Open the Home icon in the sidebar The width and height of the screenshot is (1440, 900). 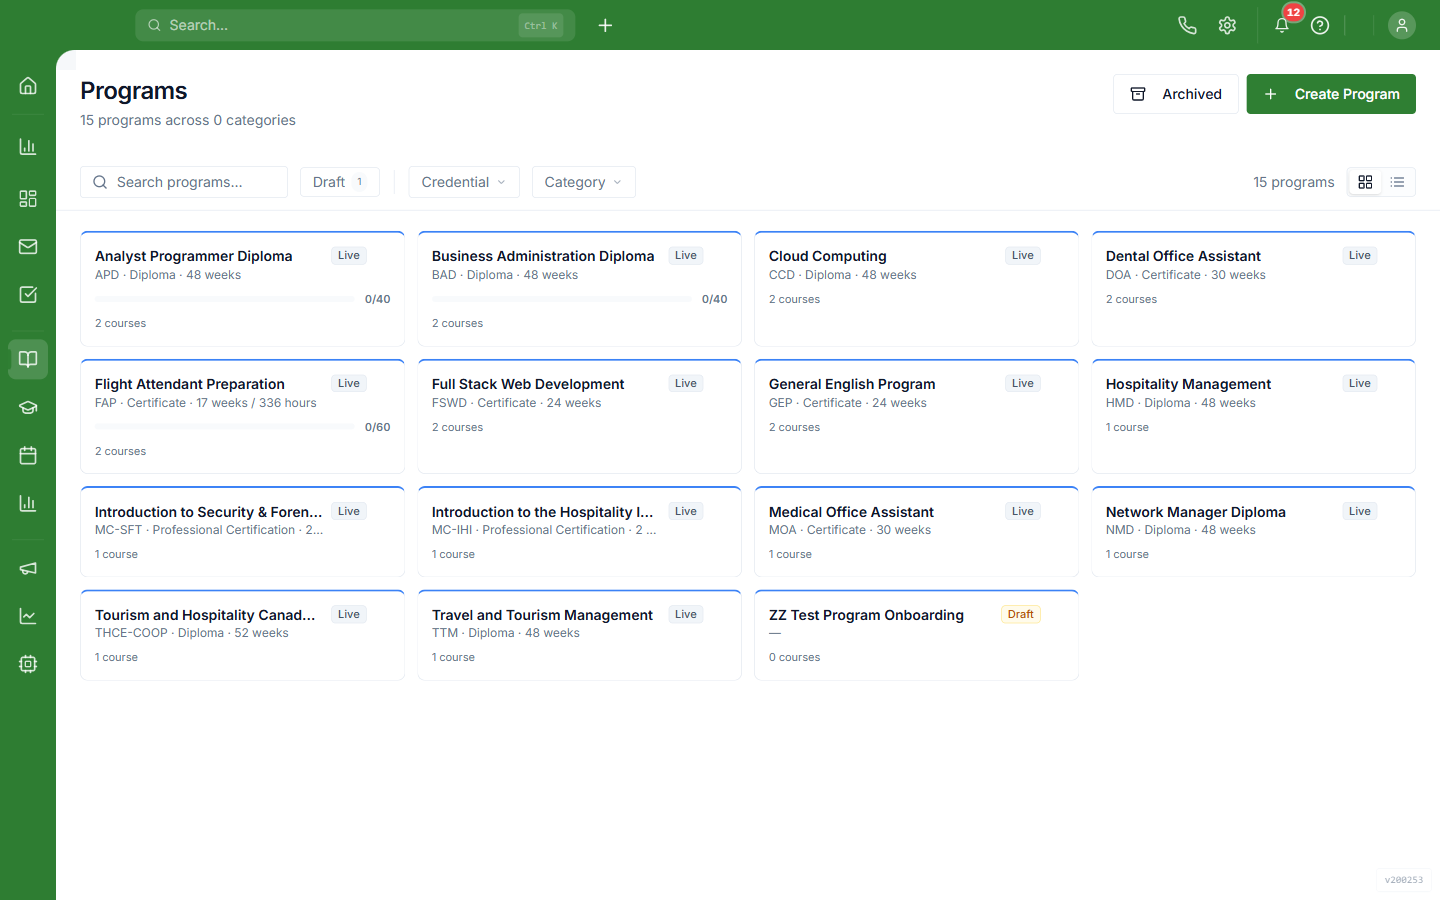pos(28,86)
